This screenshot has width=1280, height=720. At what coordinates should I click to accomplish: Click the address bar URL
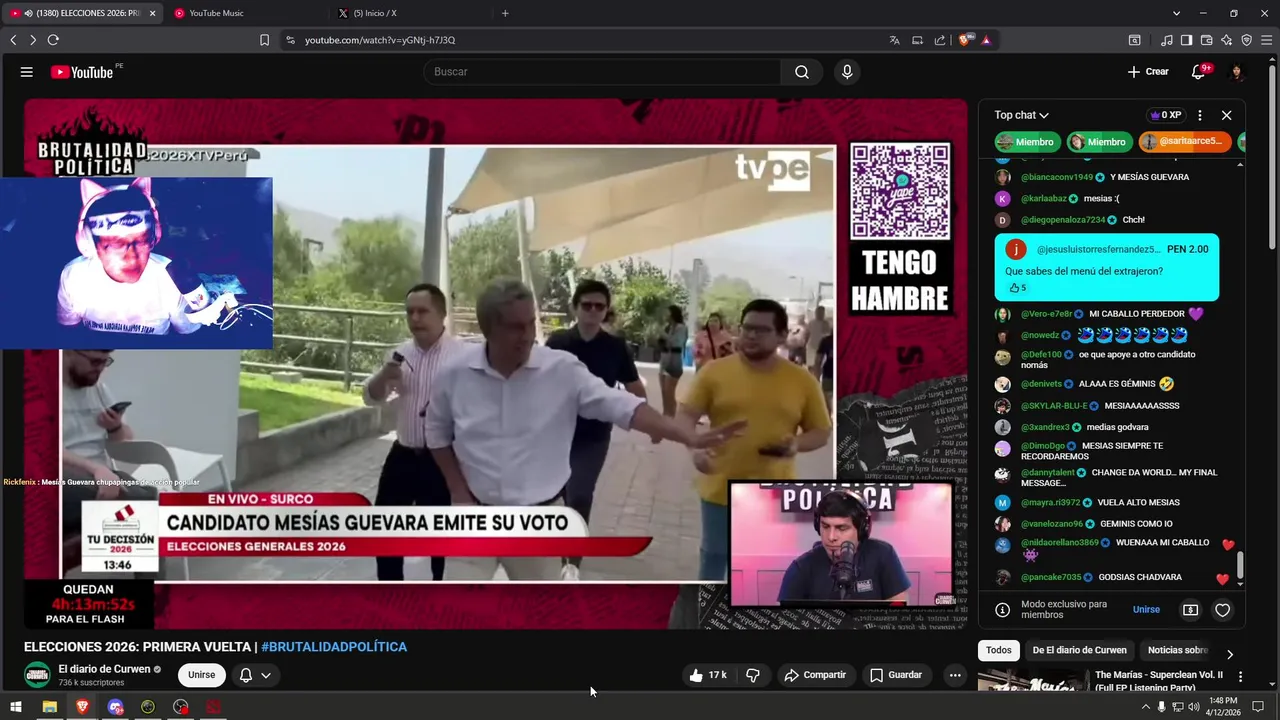(x=380, y=40)
